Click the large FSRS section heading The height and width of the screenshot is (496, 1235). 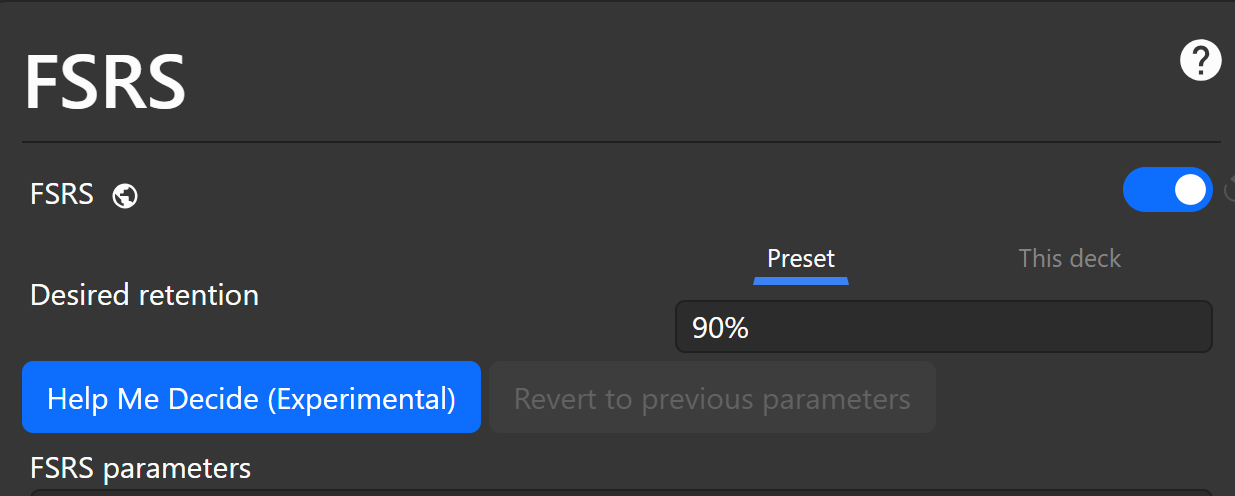[x=105, y=82]
